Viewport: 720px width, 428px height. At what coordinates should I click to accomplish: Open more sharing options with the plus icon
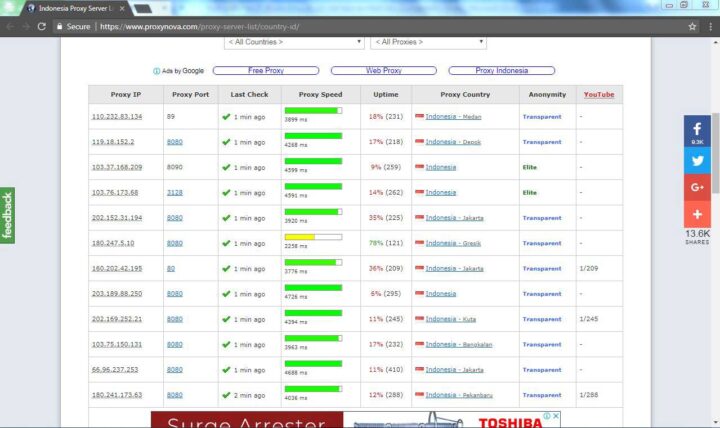697,214
